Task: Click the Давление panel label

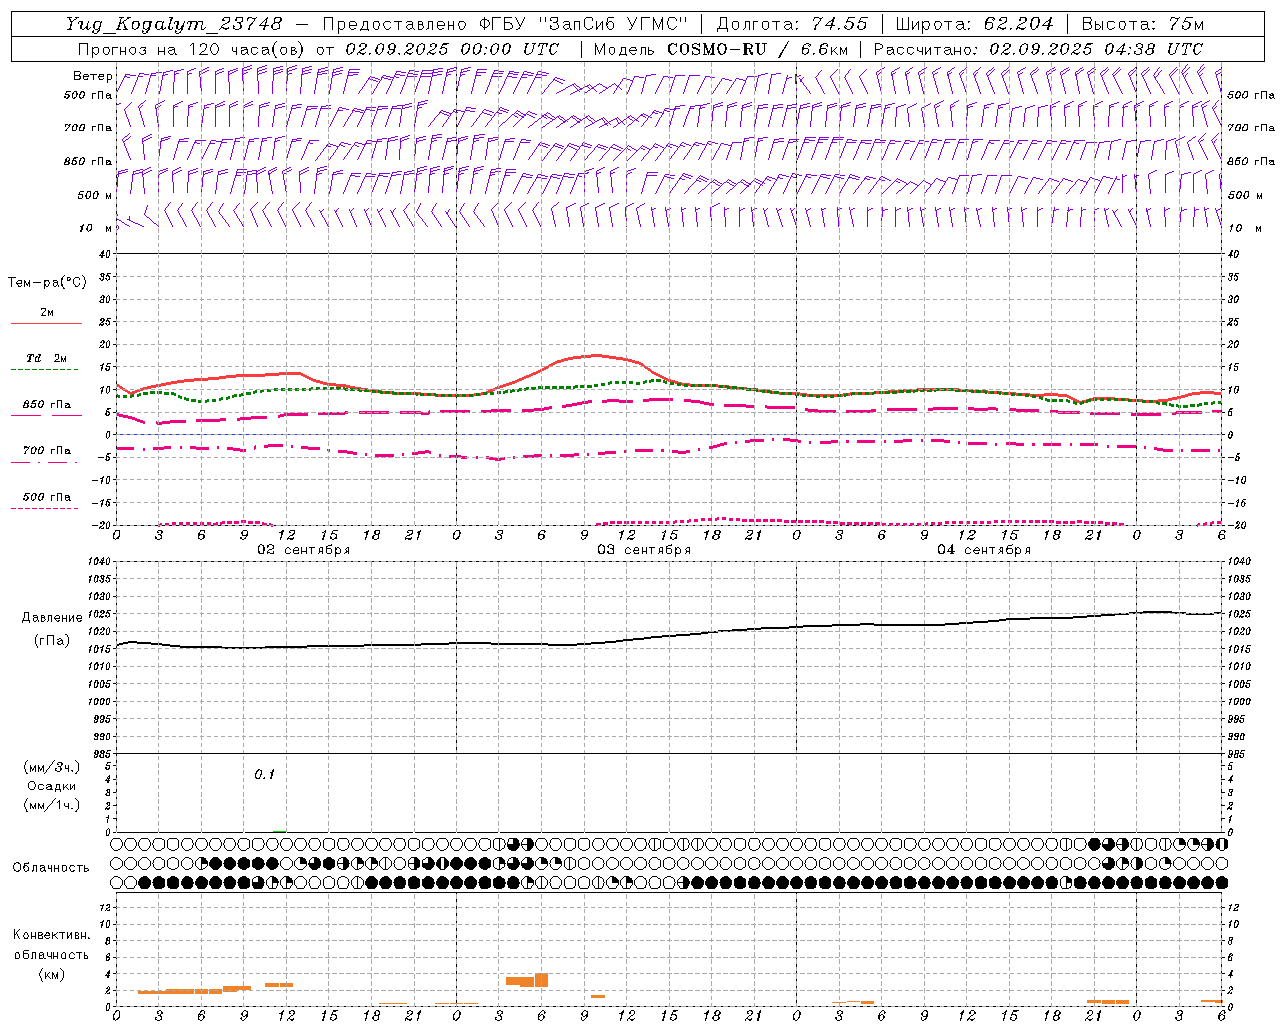Action: [x=52, y=618]
